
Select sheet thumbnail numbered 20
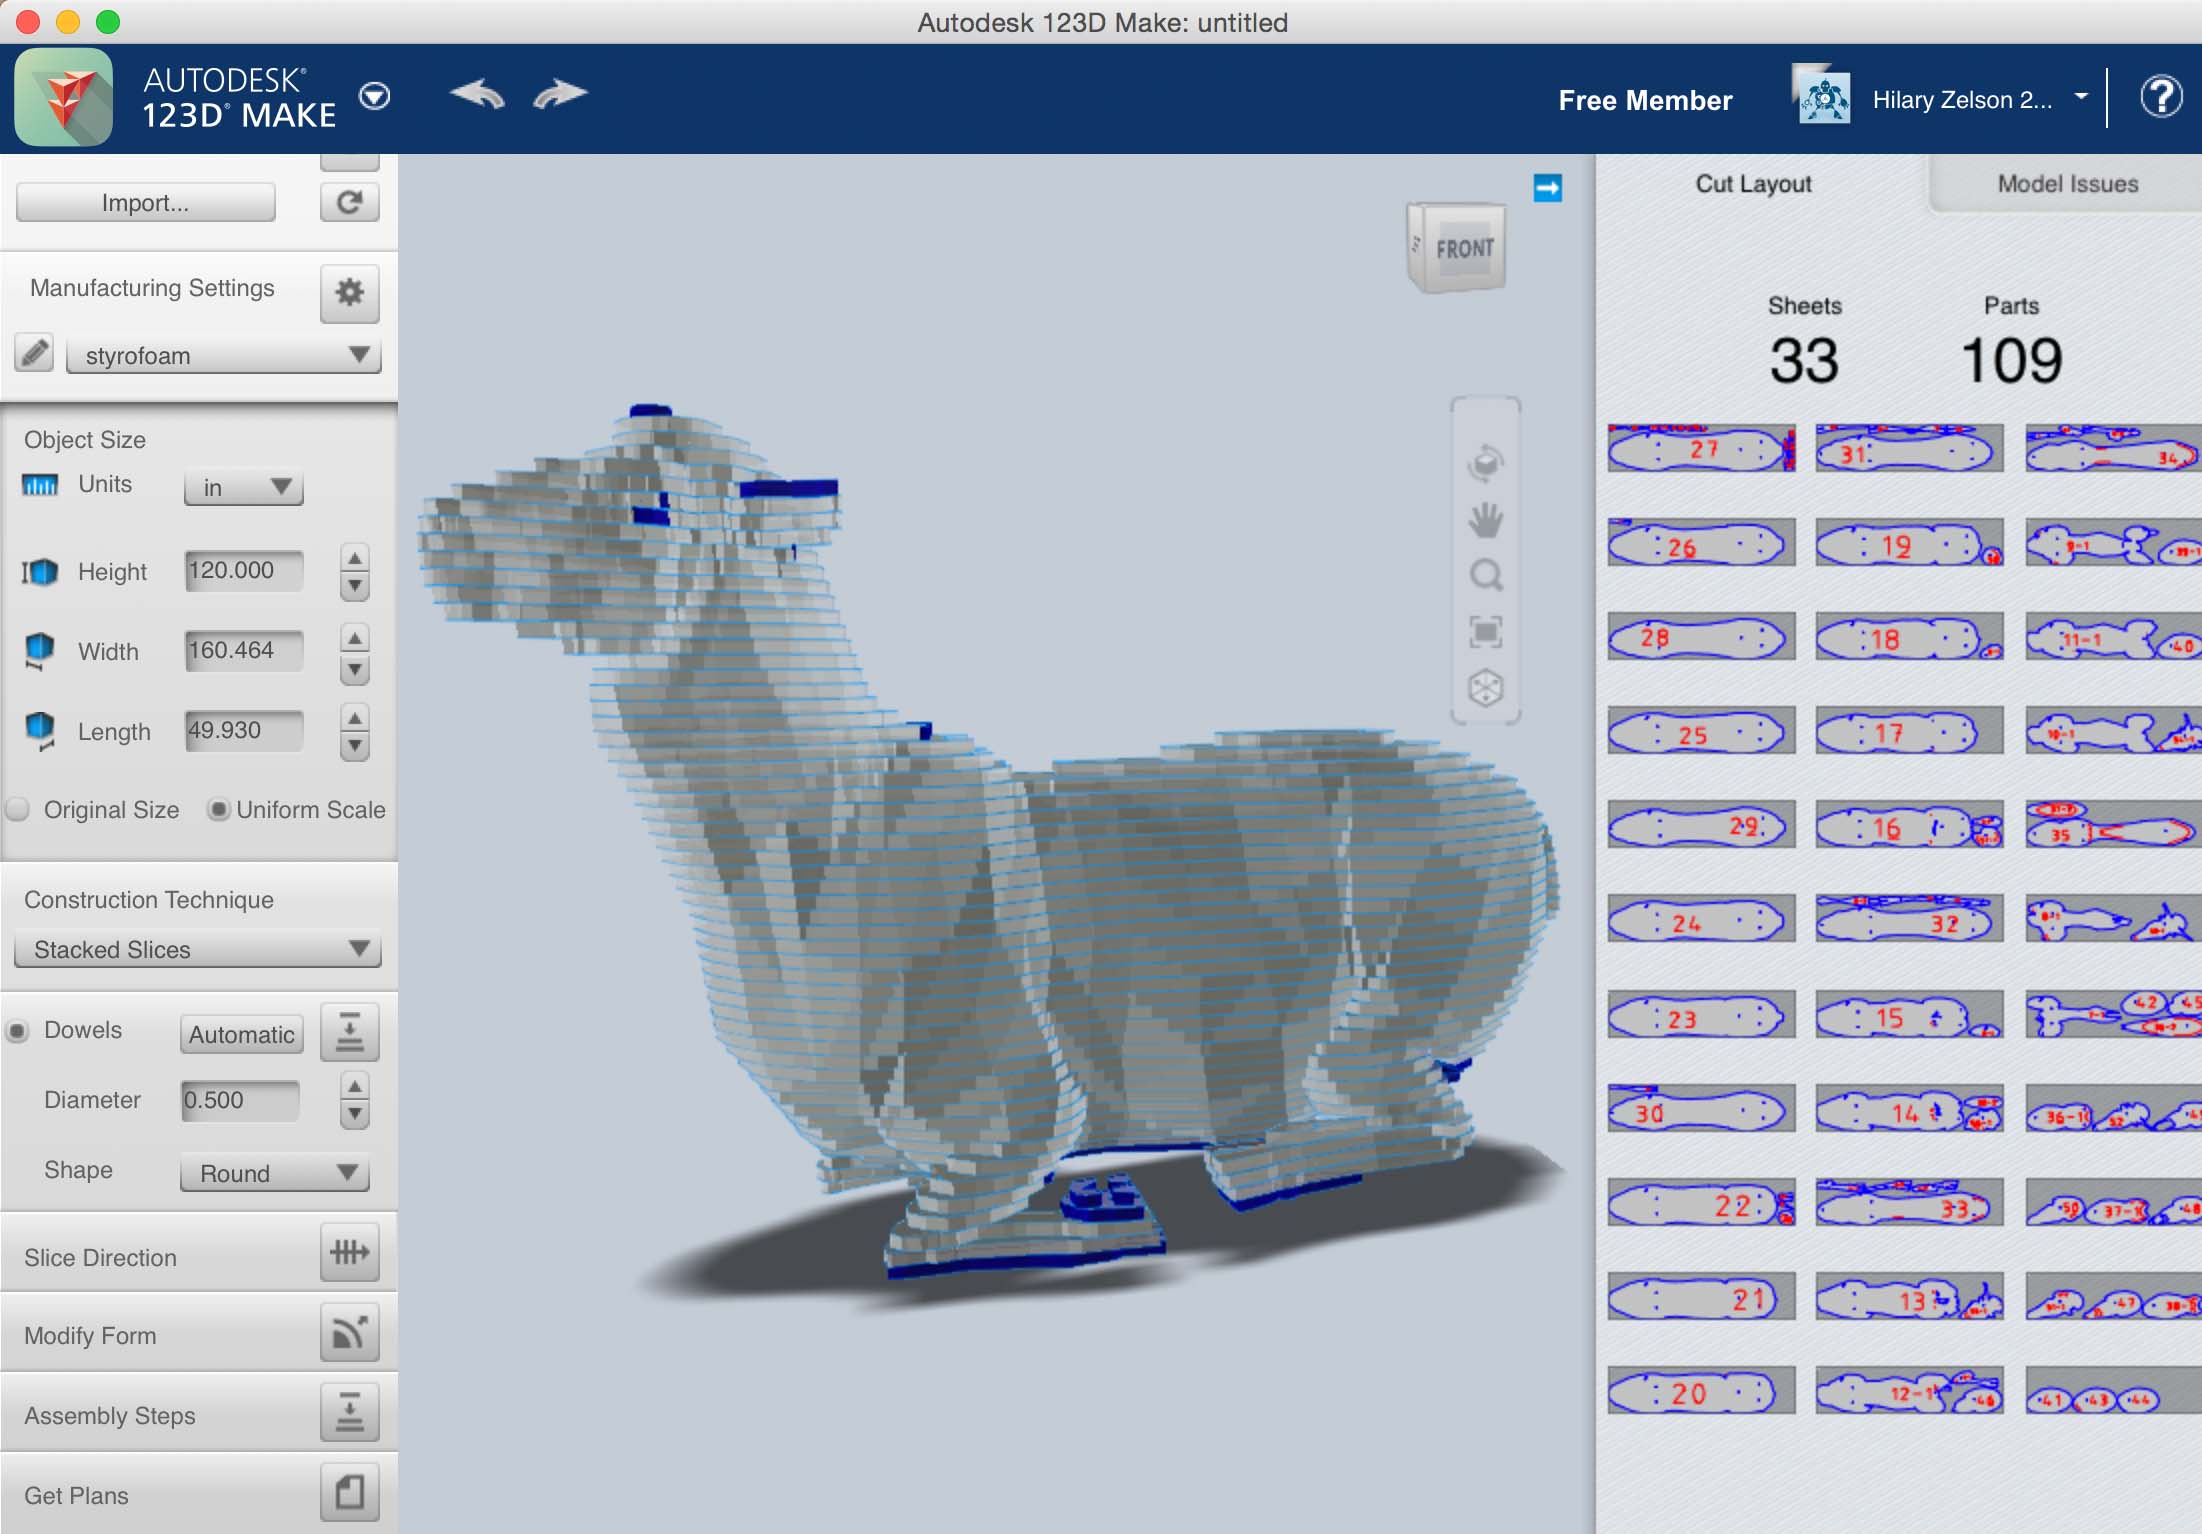pos(1701,1391)
